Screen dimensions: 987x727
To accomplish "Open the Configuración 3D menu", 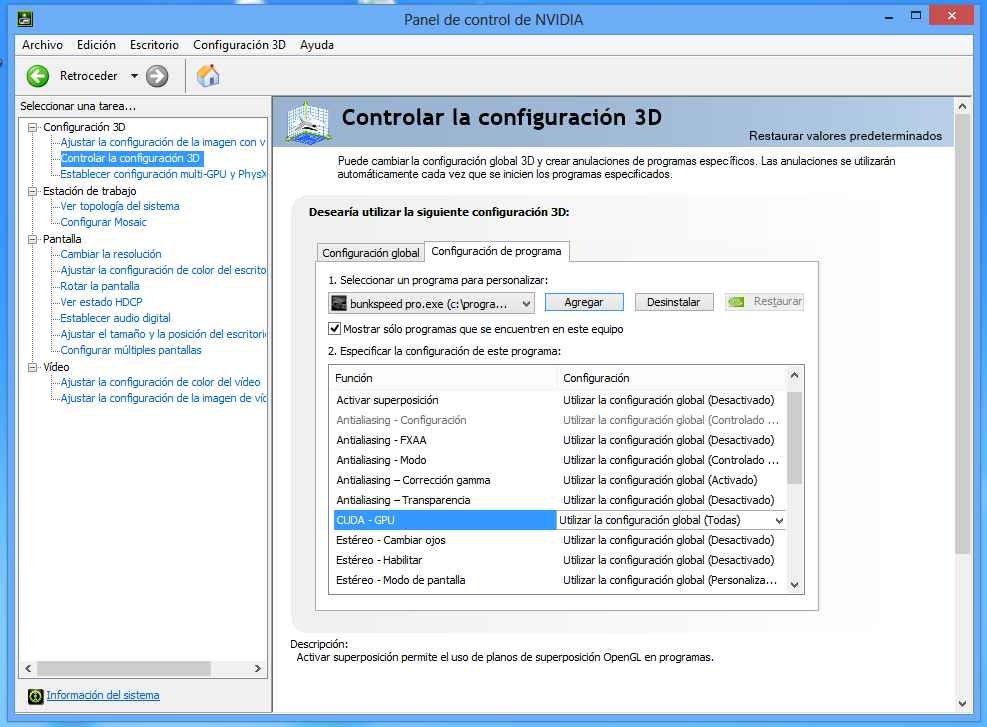I will pos(239,45).
